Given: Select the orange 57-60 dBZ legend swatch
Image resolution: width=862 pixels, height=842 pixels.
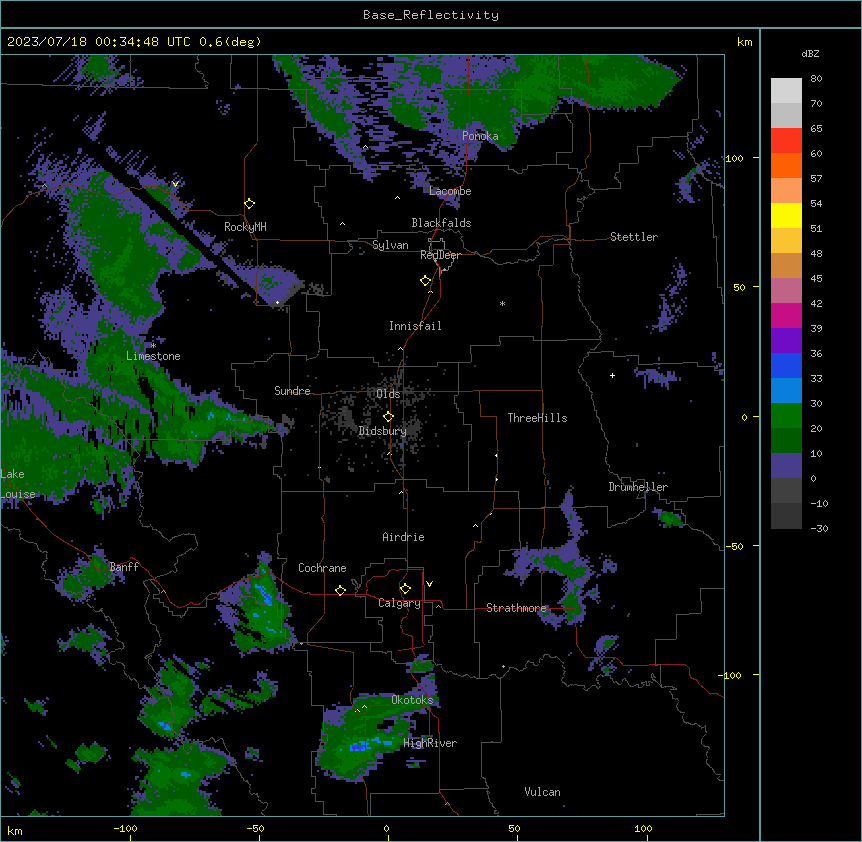Looking at the screenshot, I should tap(786, 165).
